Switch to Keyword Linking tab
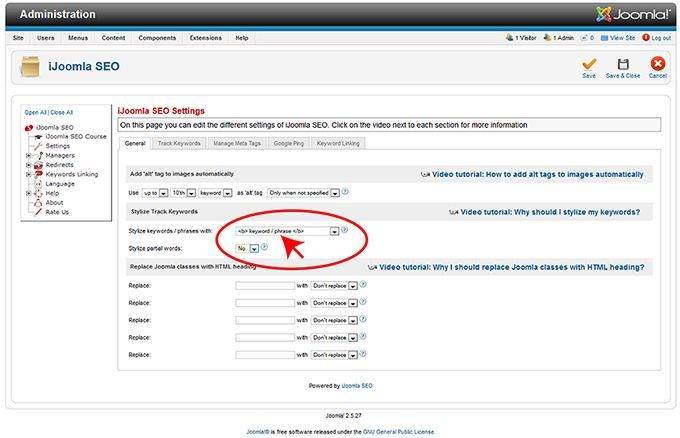 point(338,144)
